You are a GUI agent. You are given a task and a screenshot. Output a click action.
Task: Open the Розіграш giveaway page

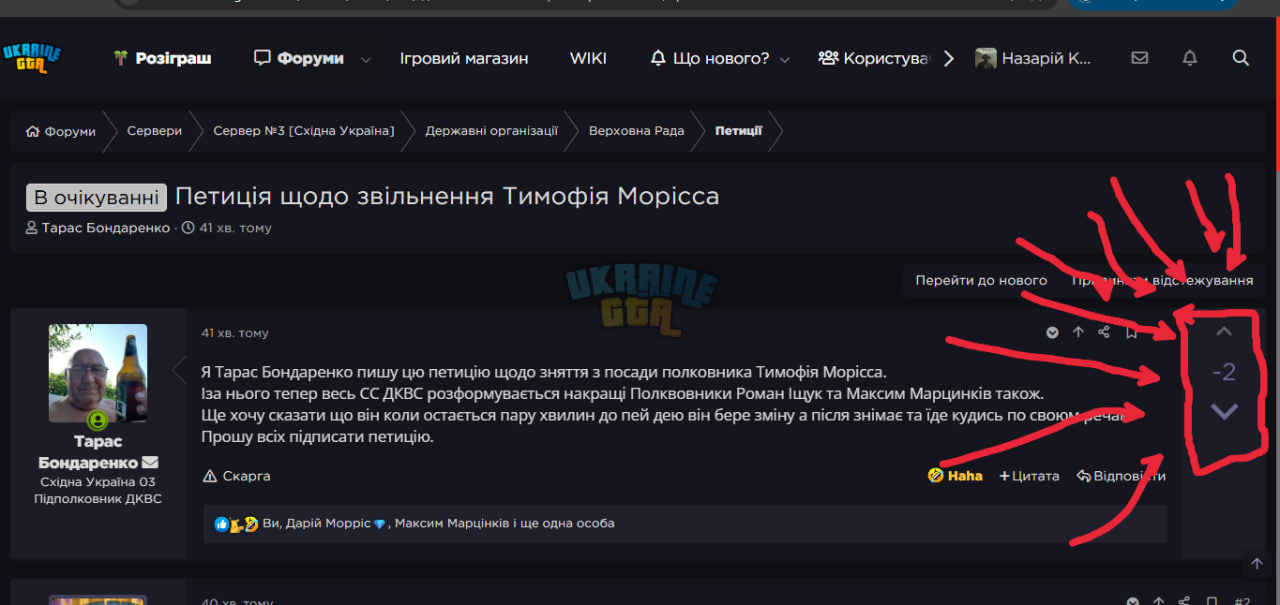(x=163, y=58)
